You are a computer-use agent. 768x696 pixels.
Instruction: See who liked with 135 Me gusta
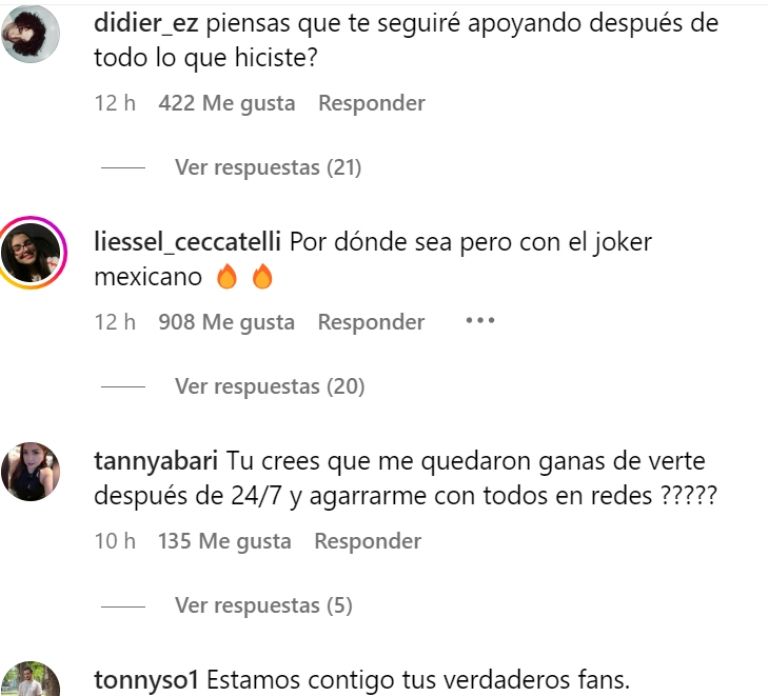(x=224, y=541)
